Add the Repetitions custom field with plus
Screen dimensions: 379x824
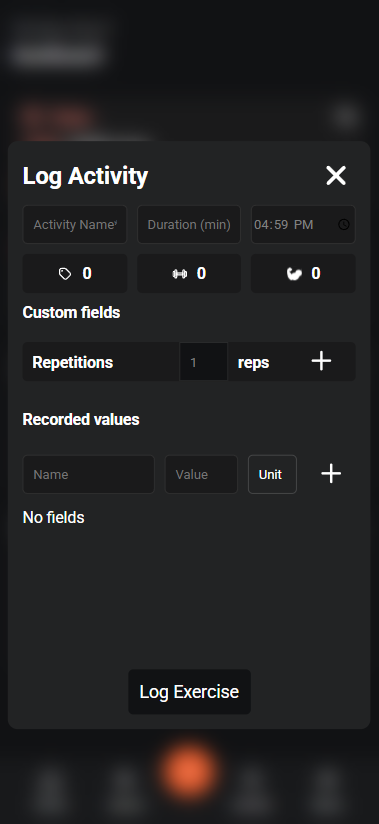click(x=321, y=362)
